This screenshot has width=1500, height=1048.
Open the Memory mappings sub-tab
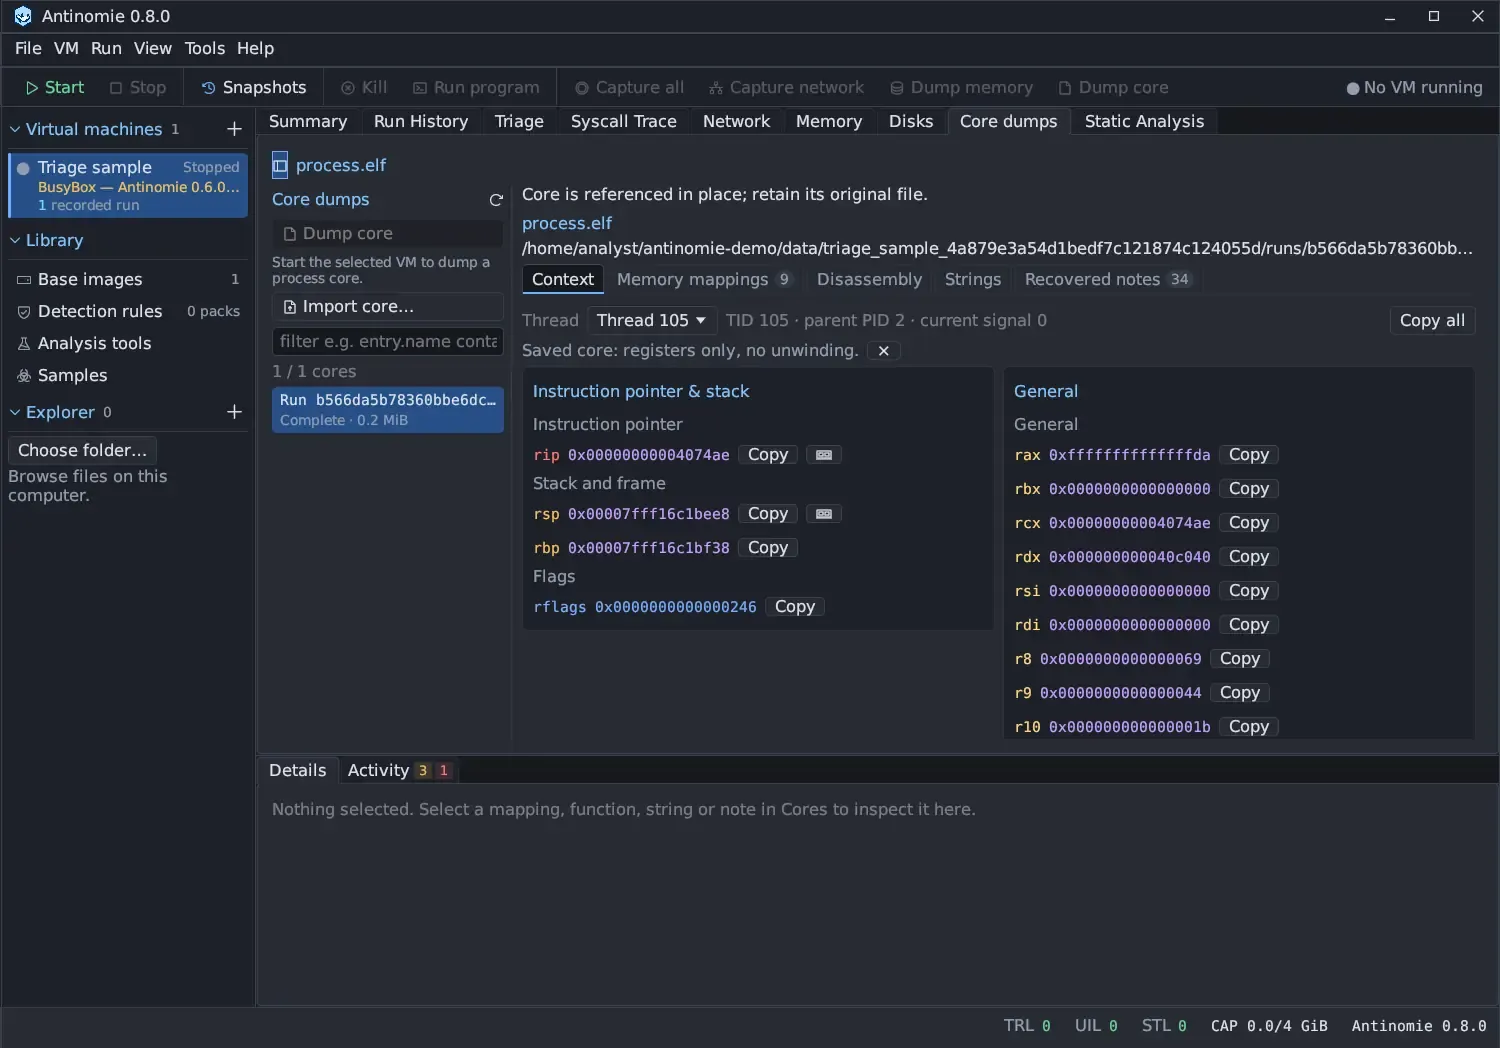tap(705, 279)
